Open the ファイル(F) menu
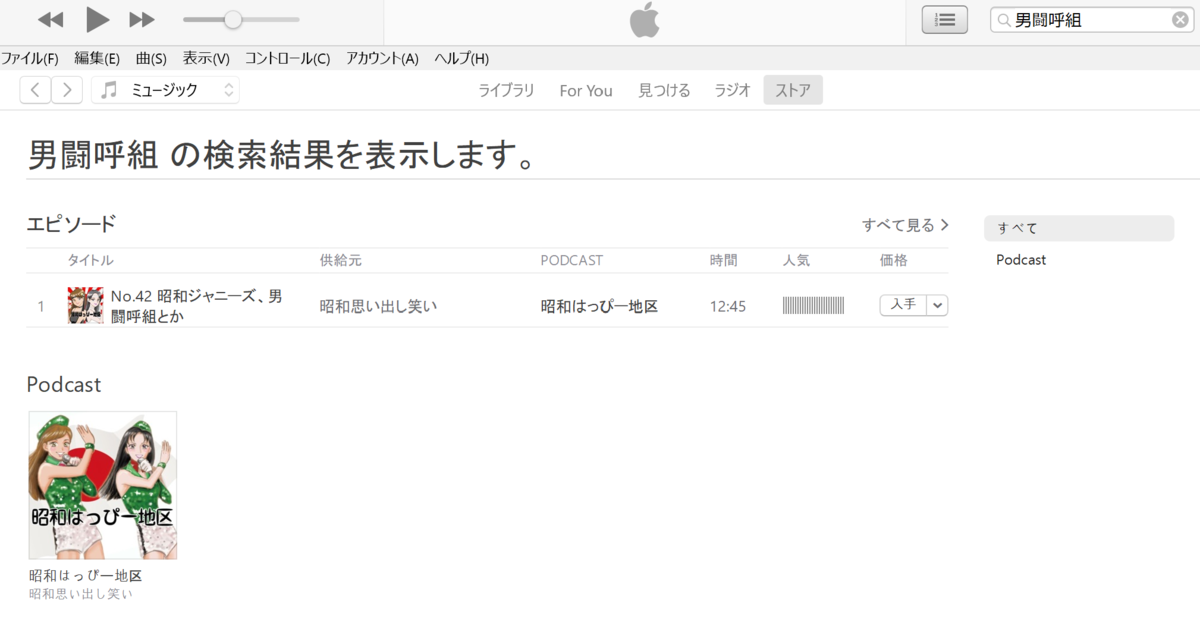 [x=30, y=58]
